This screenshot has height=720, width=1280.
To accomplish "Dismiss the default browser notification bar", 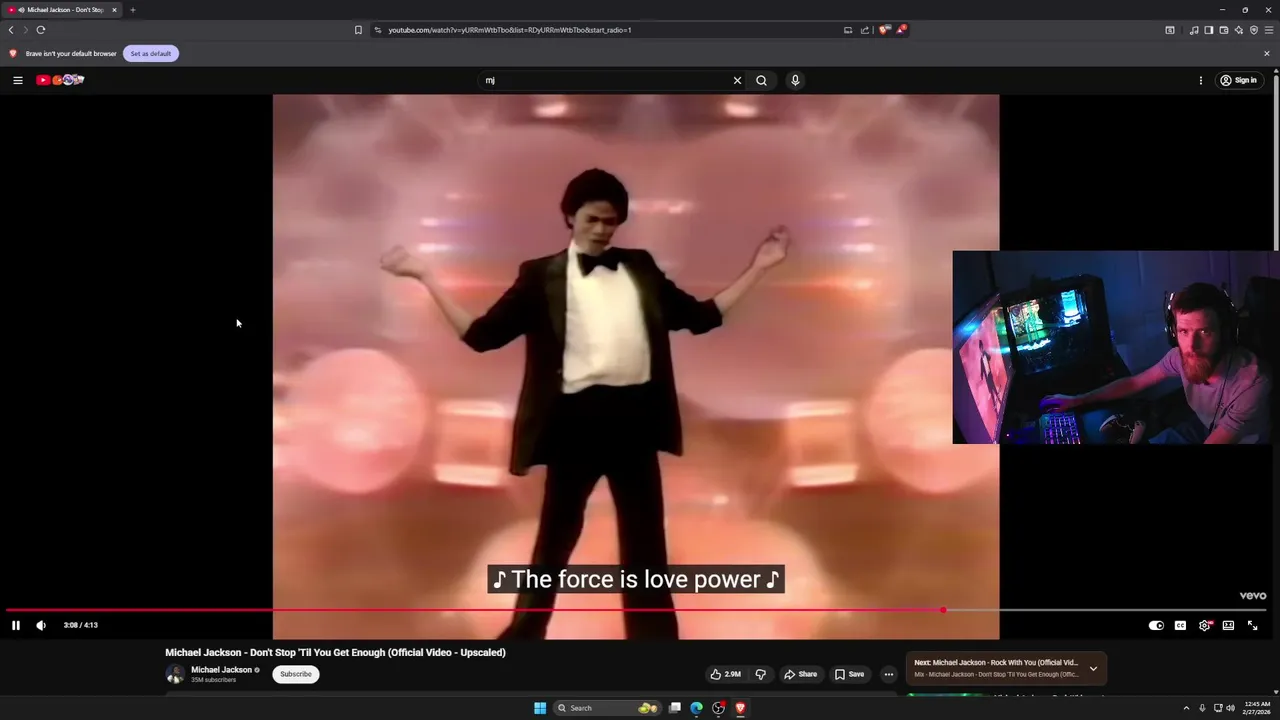I will pos(1267,53).
